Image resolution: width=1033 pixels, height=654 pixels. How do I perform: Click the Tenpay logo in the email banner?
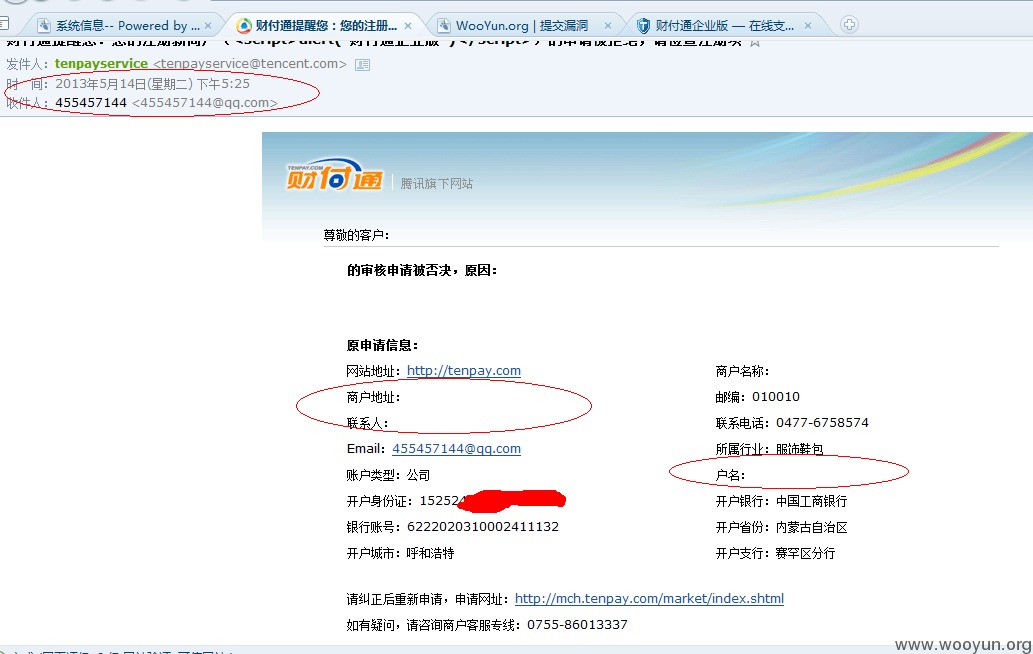click(x=334, y=175)
